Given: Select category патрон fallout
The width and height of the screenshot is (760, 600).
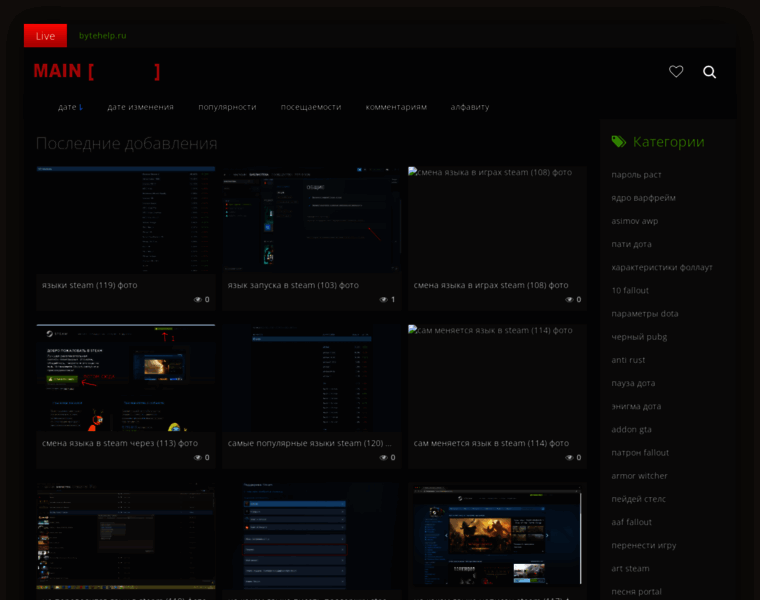Looking at the screenshot, I should coord(640,453).
